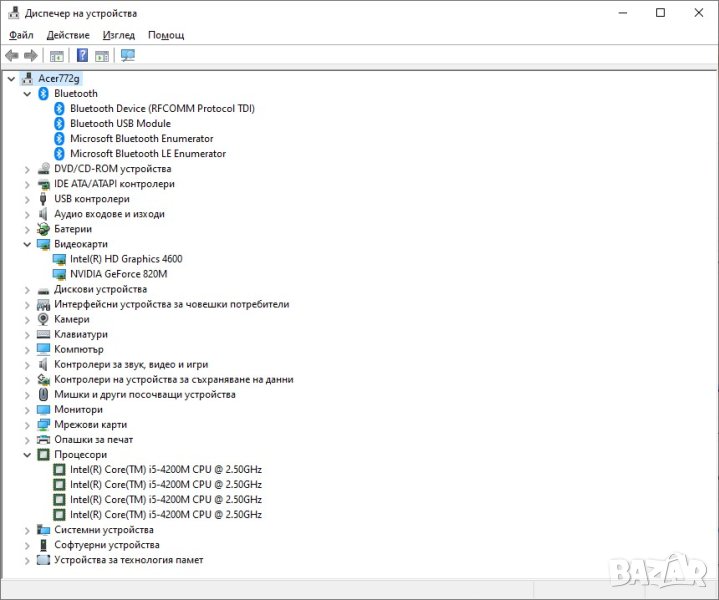719x600 pixels.
Task: Collapse the Видеокарти category
Action: point(27,244)
